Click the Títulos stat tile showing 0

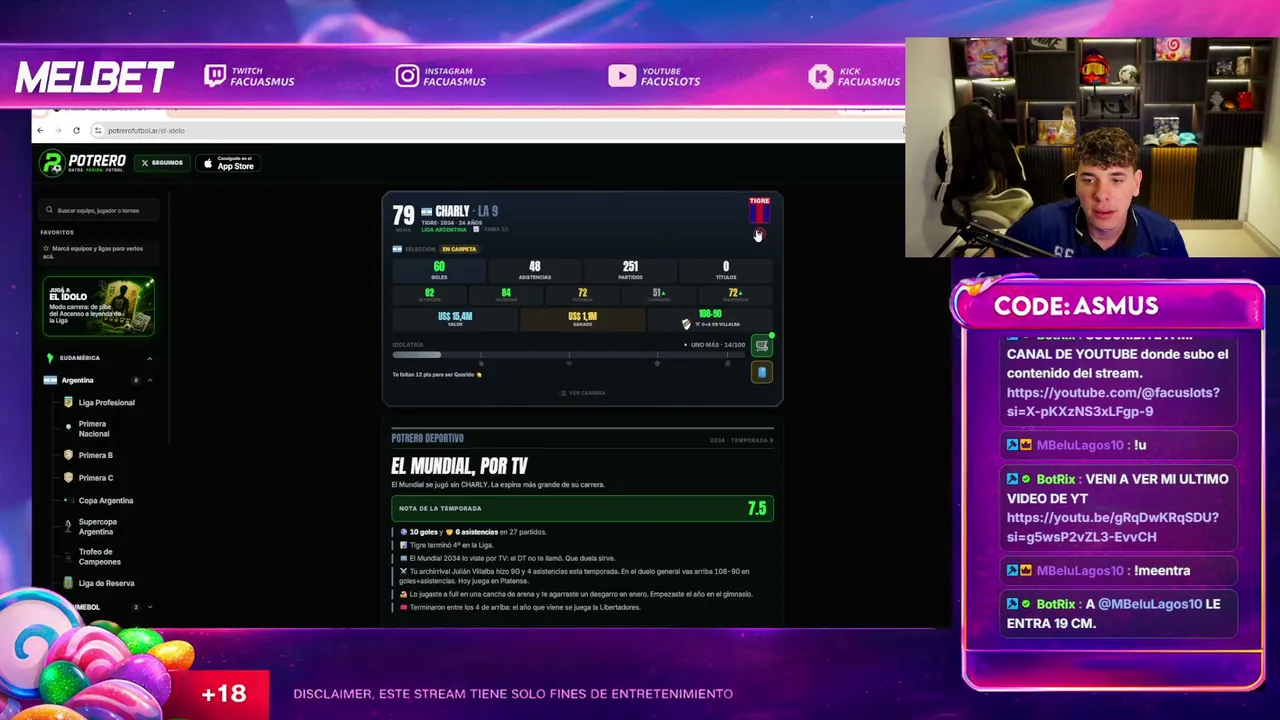click(726, 270)
